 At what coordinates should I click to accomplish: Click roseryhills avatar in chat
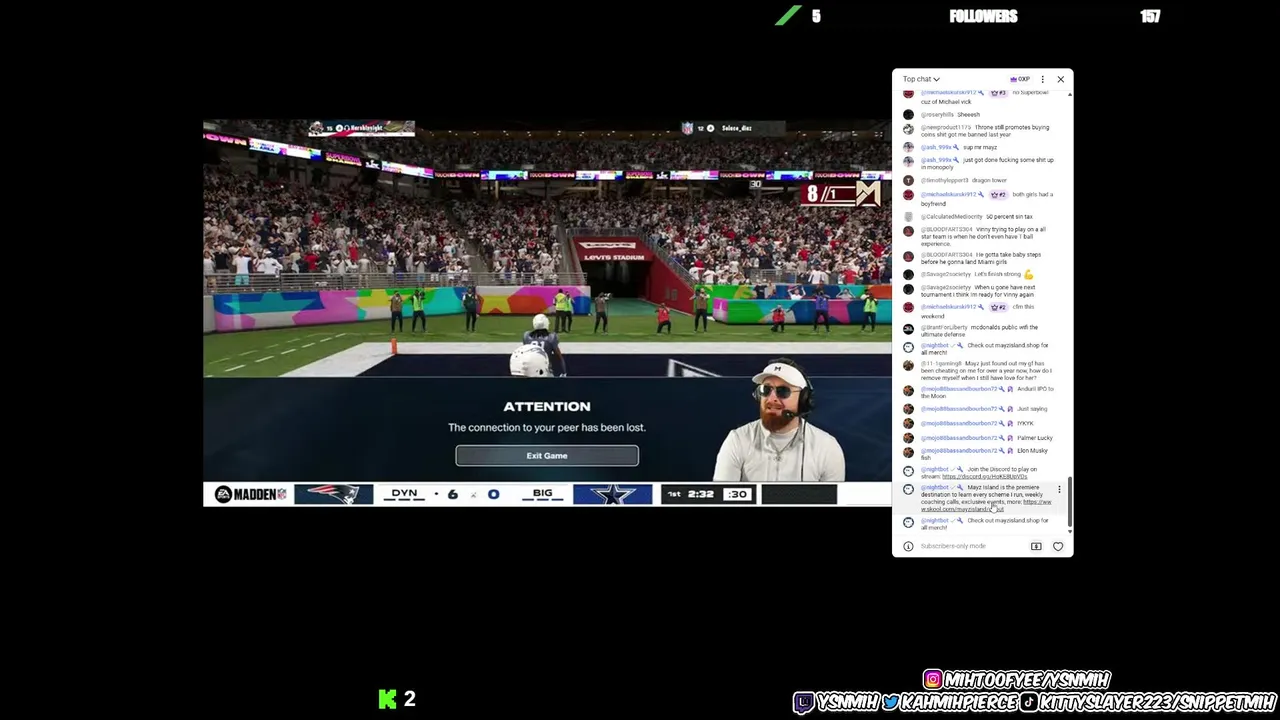[908, 115]
